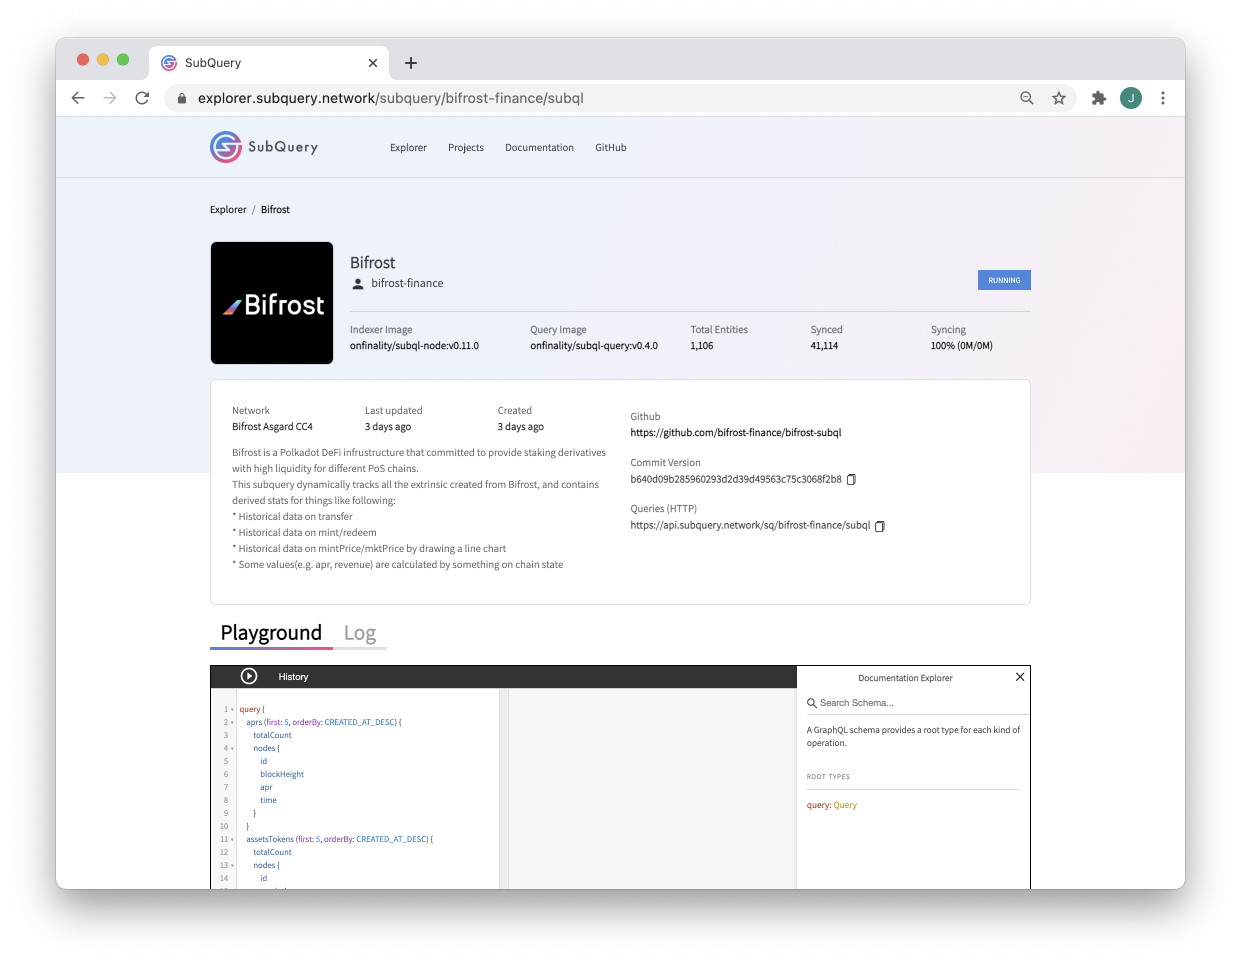The image size is (1241, 963).
Task: Click the browser address bar URL
Action: [391, 98]
